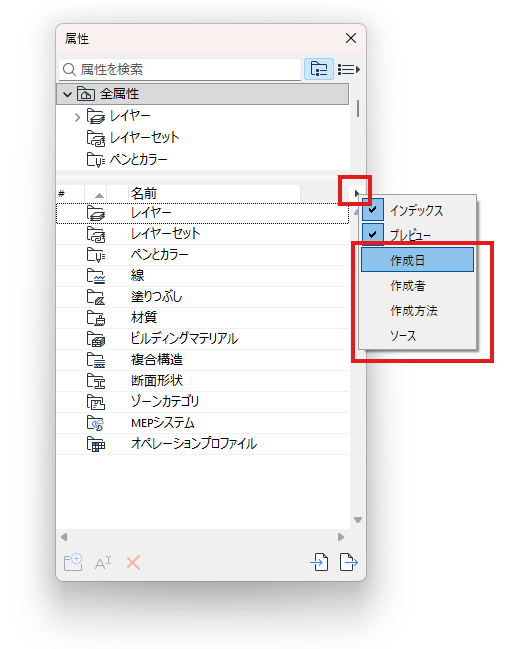Click the ペンとカラー folder icon in tree
The width and height of the screenshot is (507, 649).
pyautogui.click(x=96, y=159)
